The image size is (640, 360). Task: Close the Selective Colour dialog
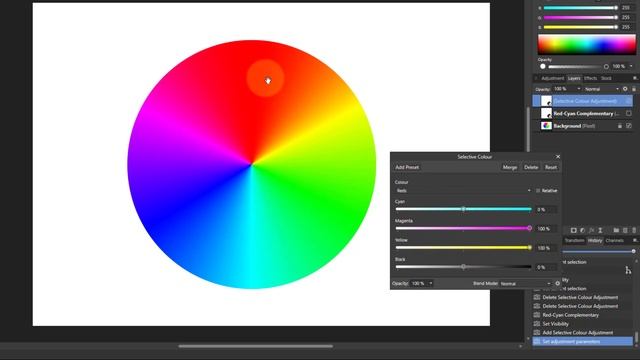[558, 157]
